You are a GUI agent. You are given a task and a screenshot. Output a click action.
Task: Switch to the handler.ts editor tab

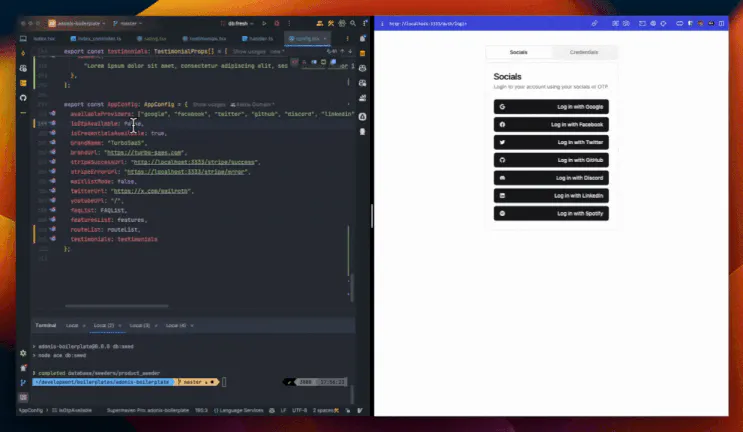pyautogui.click(x=257, y=38)
